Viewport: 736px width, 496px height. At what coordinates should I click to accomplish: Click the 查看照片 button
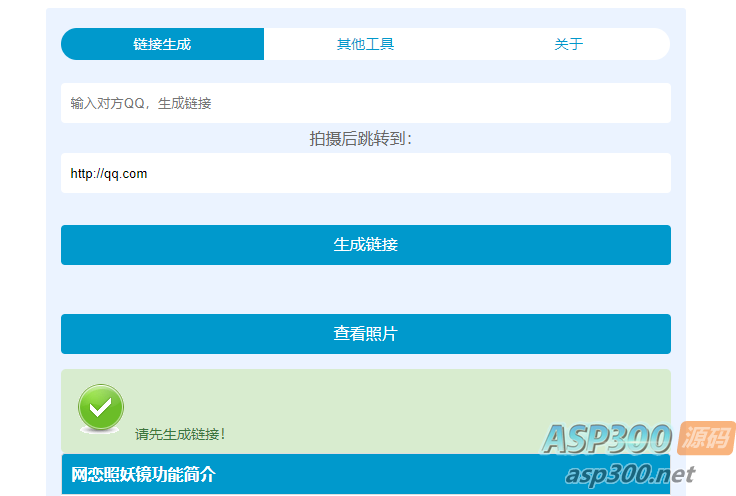click(x=366, y=334)
